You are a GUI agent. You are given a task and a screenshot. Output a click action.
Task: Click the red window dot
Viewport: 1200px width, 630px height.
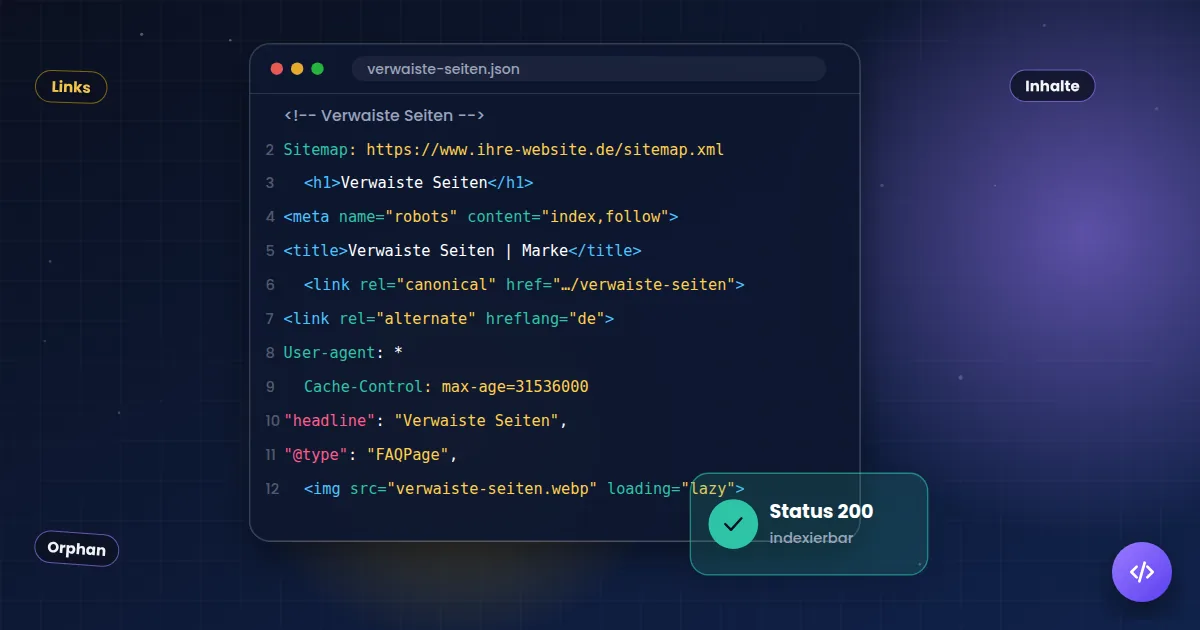277,69
